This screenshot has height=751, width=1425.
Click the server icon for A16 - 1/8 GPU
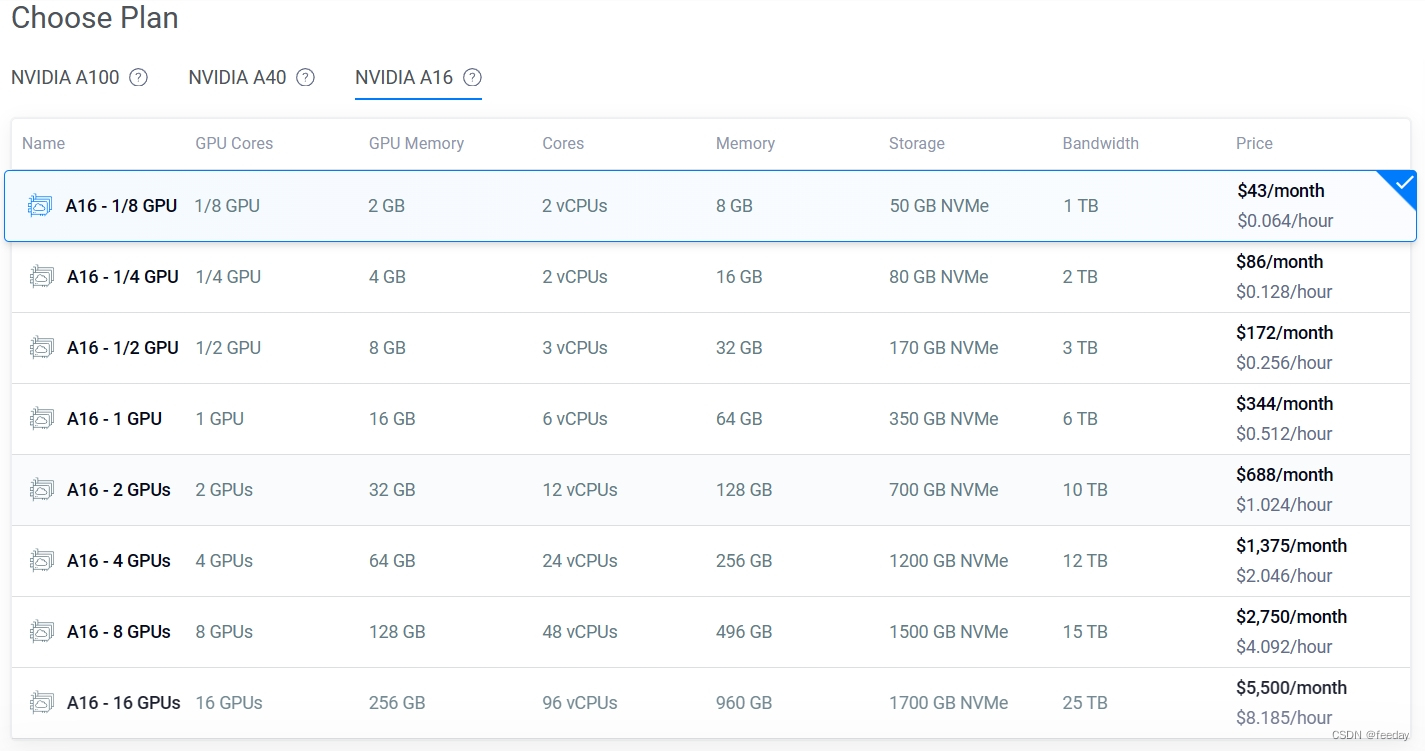(40, 206)
